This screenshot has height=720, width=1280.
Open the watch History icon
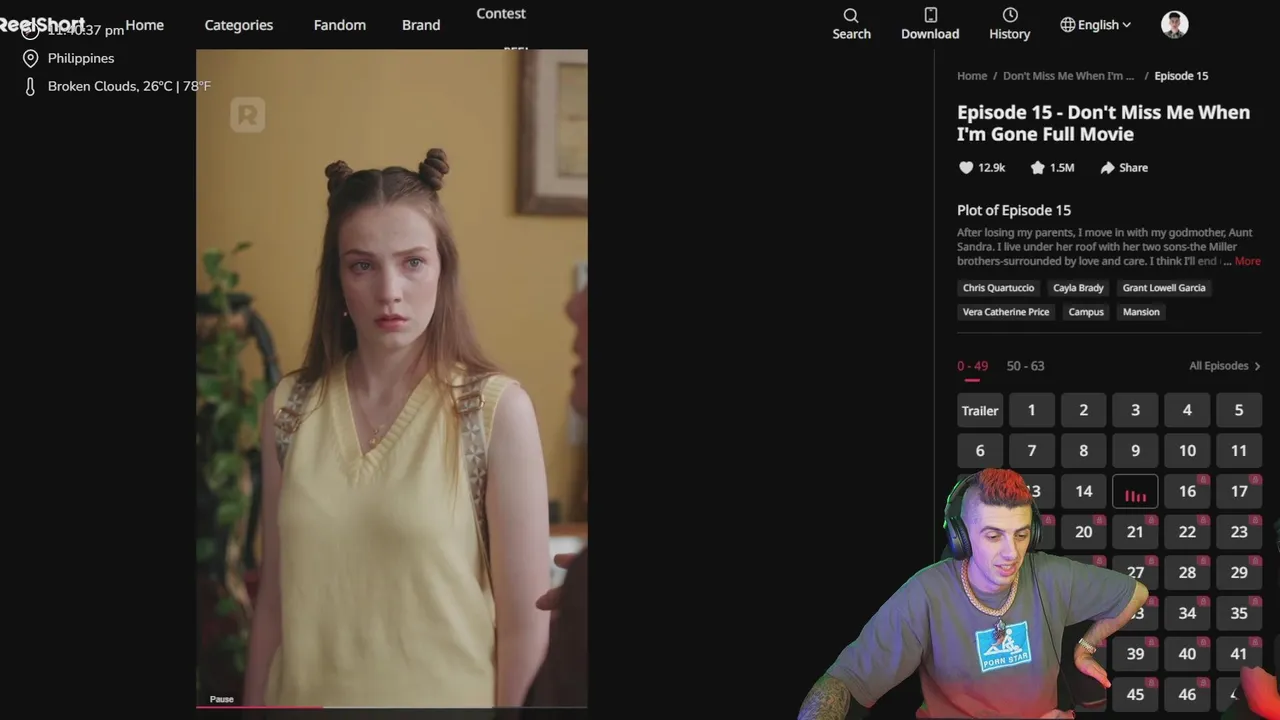(1009, 24)
